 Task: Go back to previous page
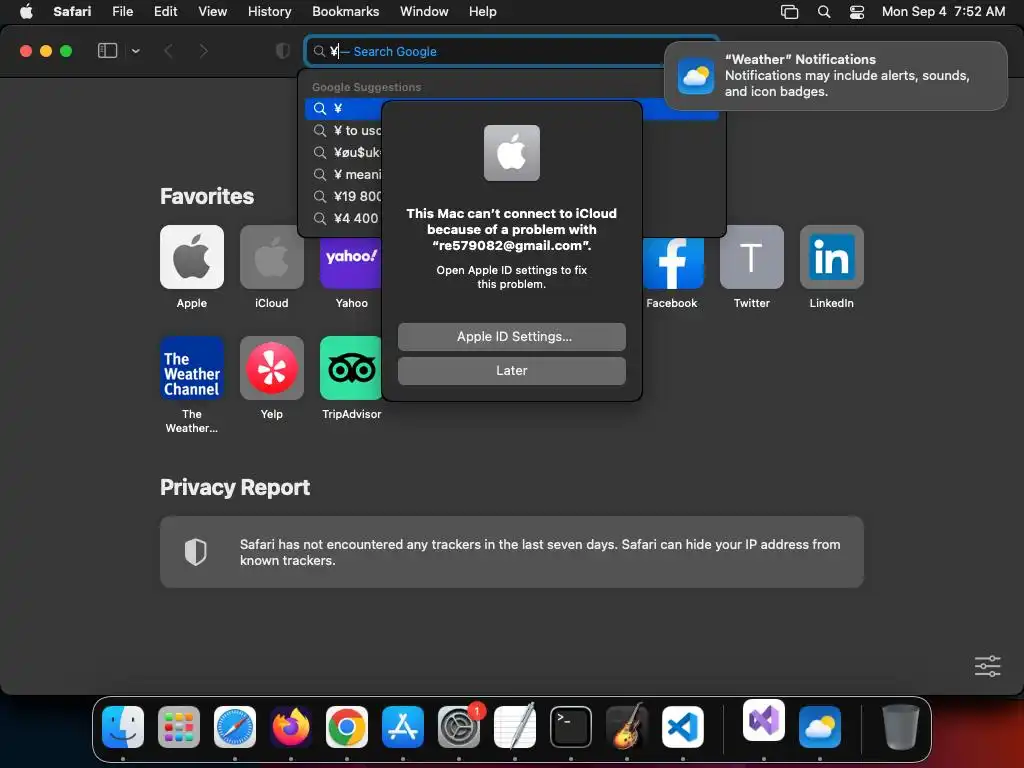[x=168, y=51]
